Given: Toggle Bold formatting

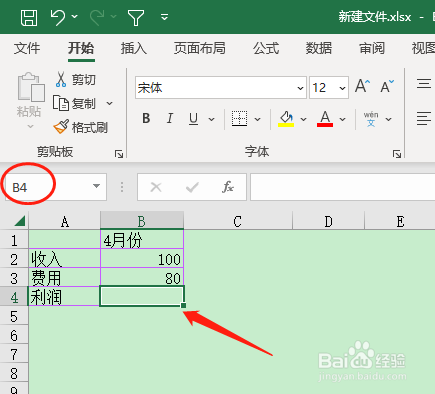Looking at the screenshot, I should tap(146, 118).
